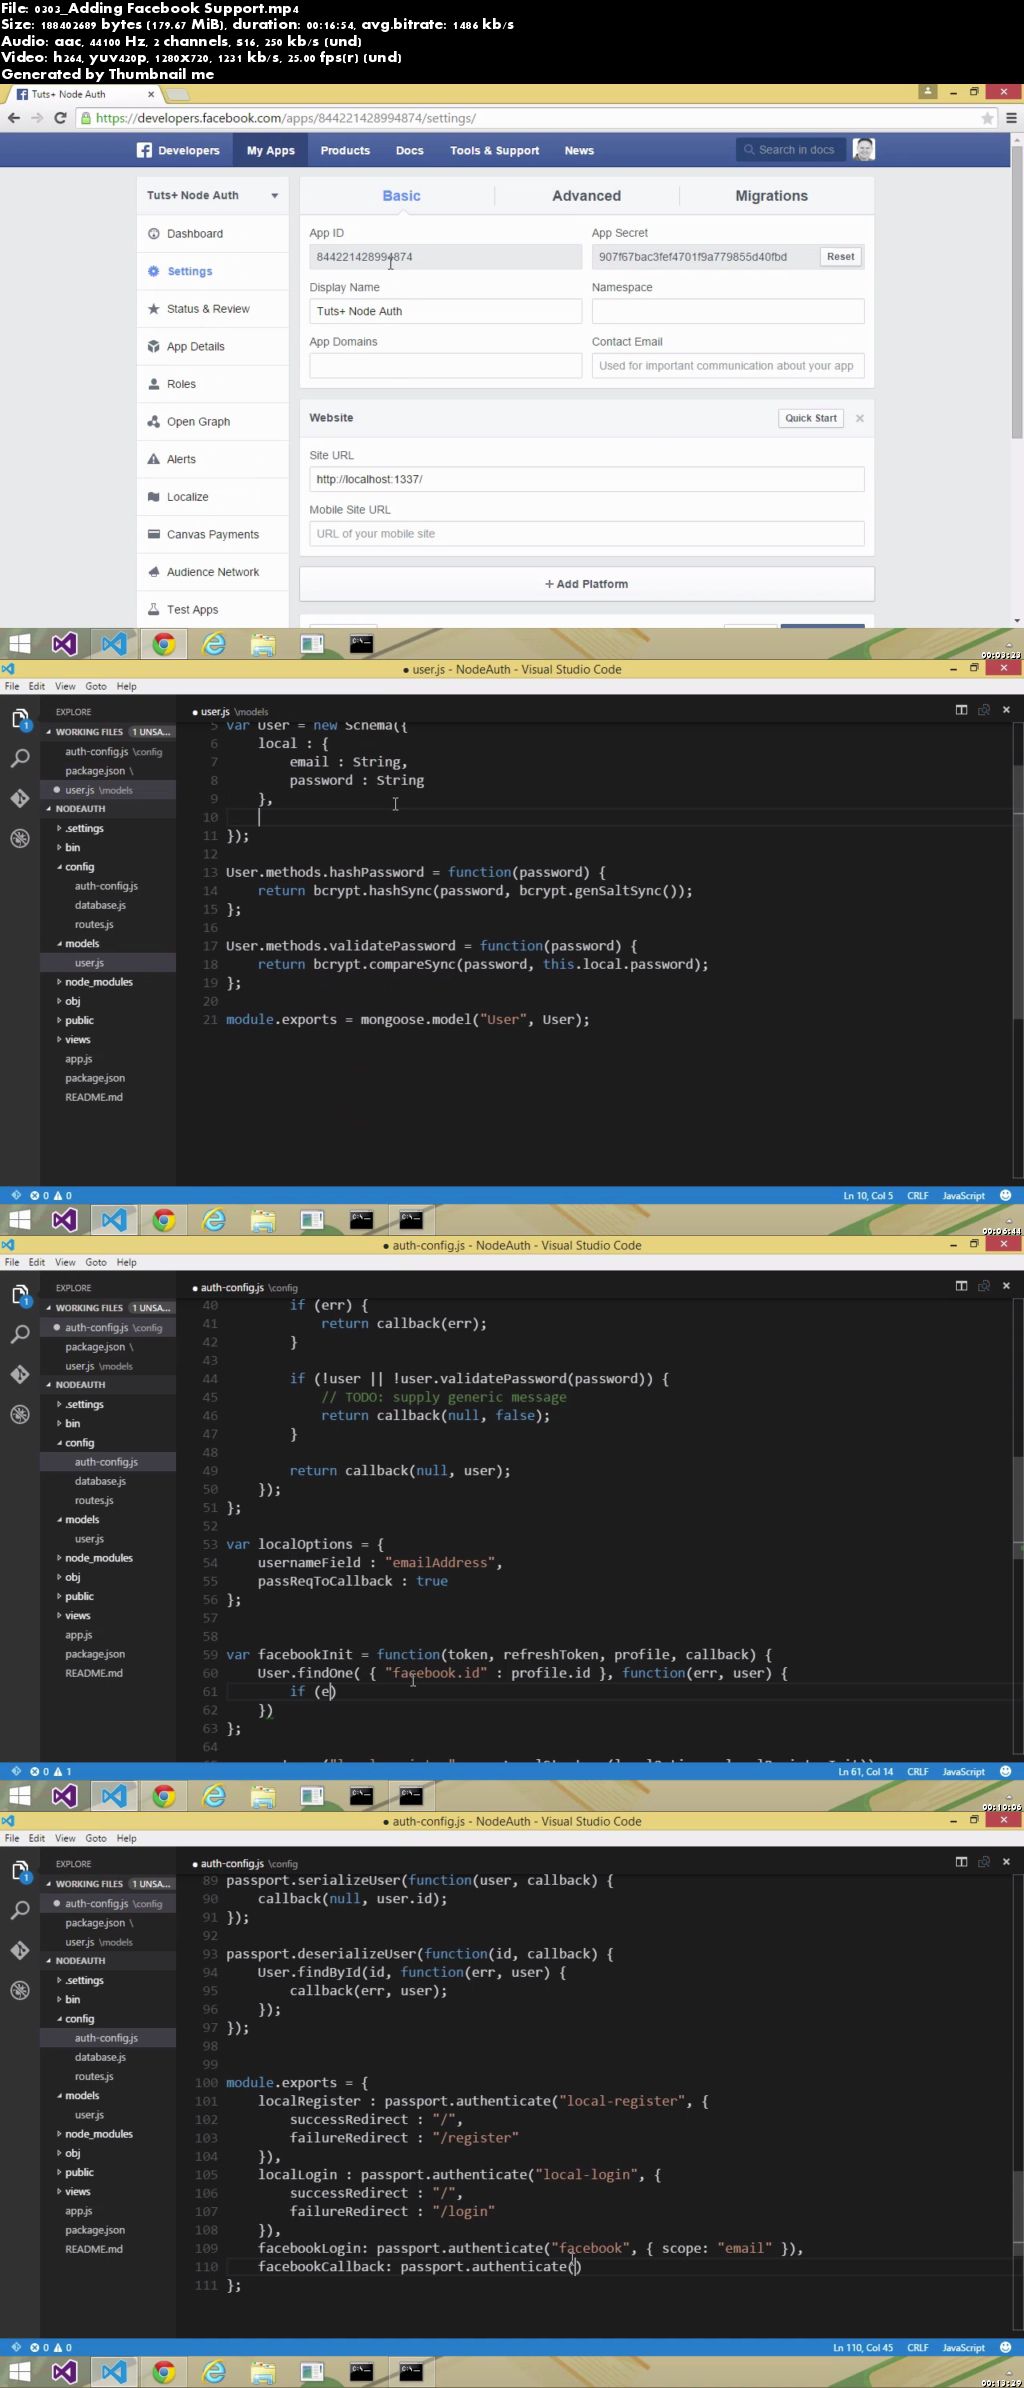Click File Explorer taskbar icon beneath the Facebook page
Viewport: 1024px width, 2388px height.
click(263, 644)
